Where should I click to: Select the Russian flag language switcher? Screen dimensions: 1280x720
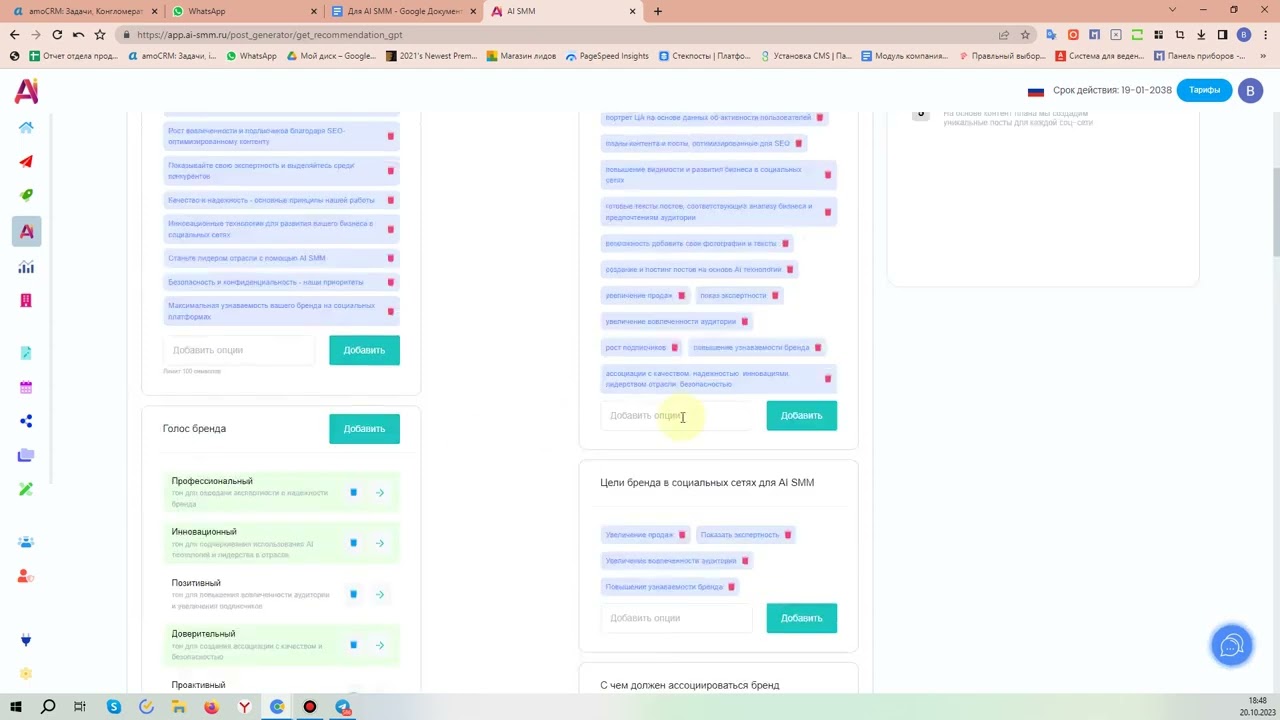tap(1036, 91)
